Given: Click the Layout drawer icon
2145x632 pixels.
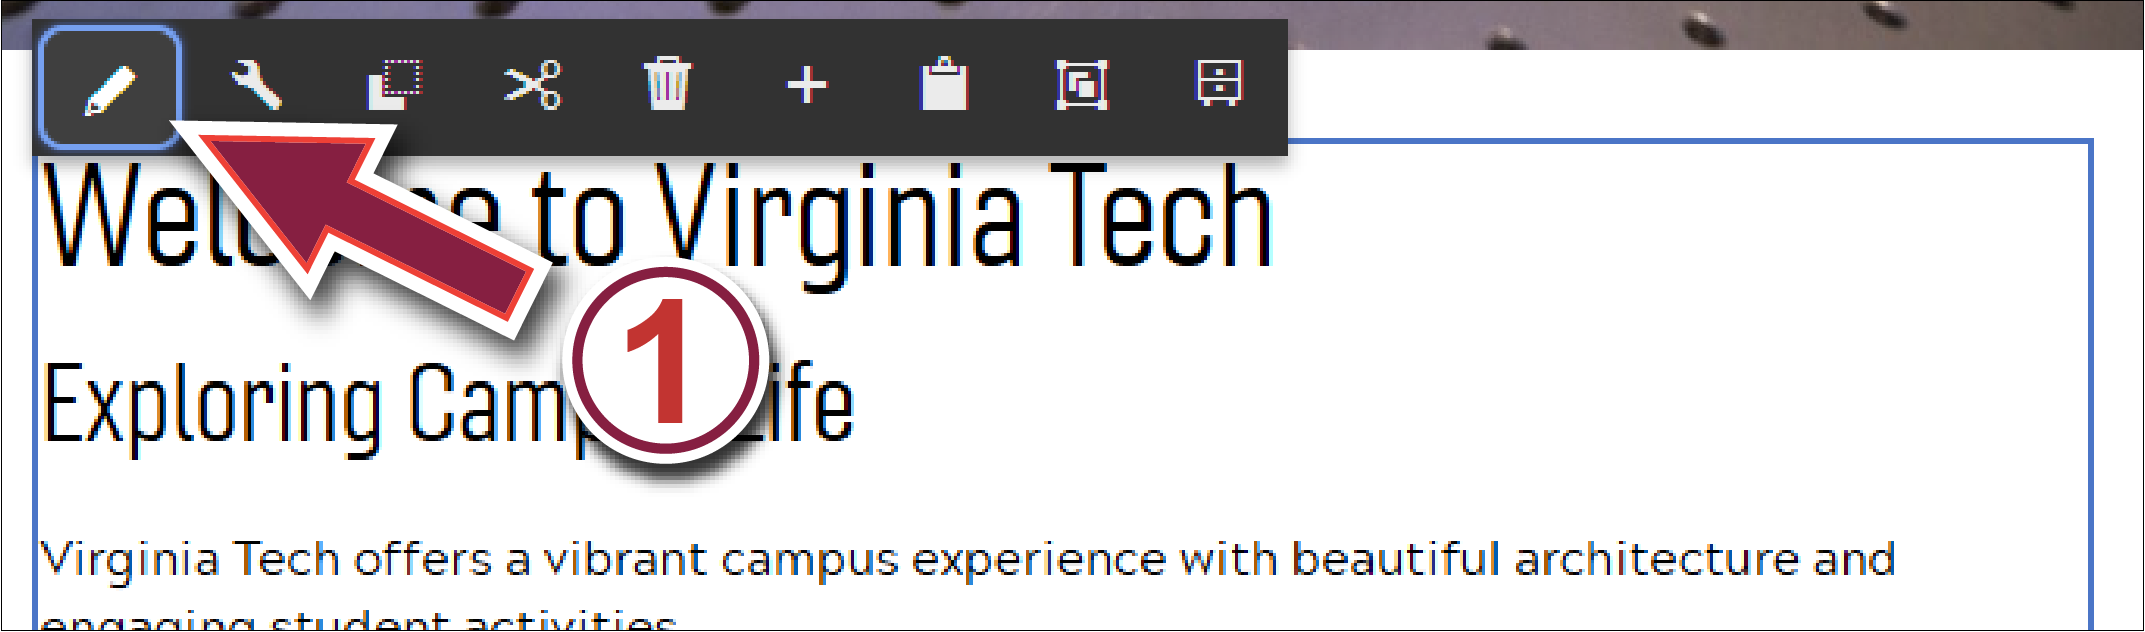Looking at the screenshot, I should coord(1220,83).
